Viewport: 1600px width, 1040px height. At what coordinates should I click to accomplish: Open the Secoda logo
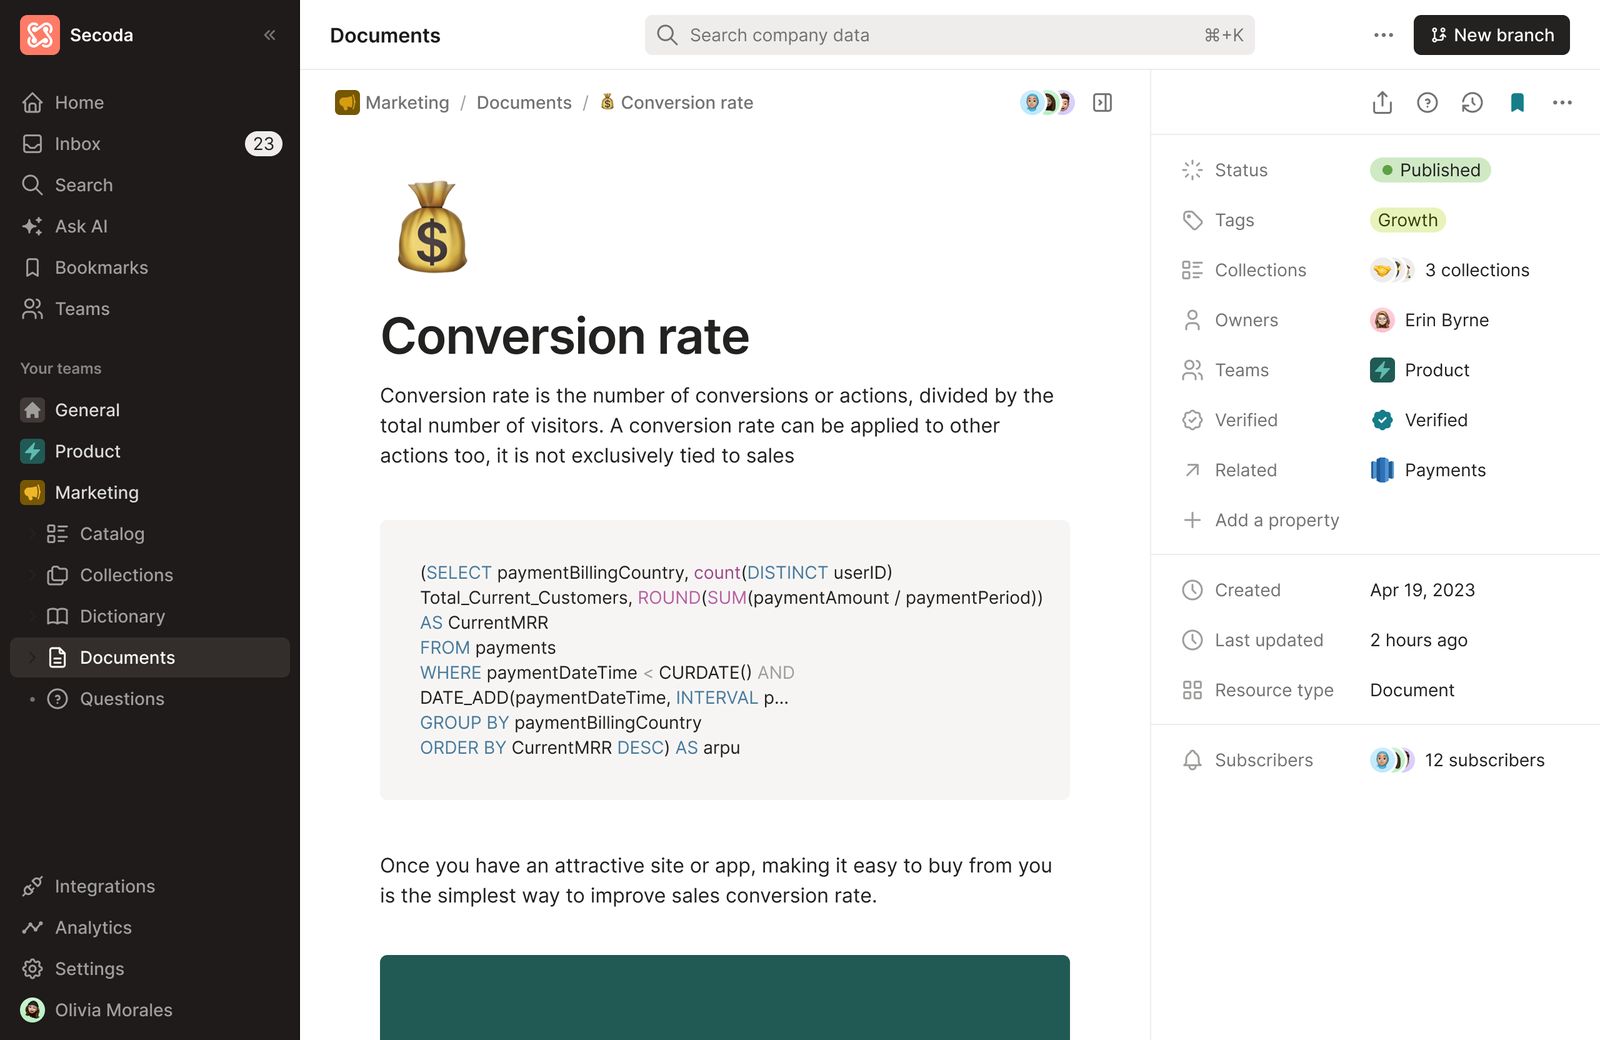[x=40, y=35]
